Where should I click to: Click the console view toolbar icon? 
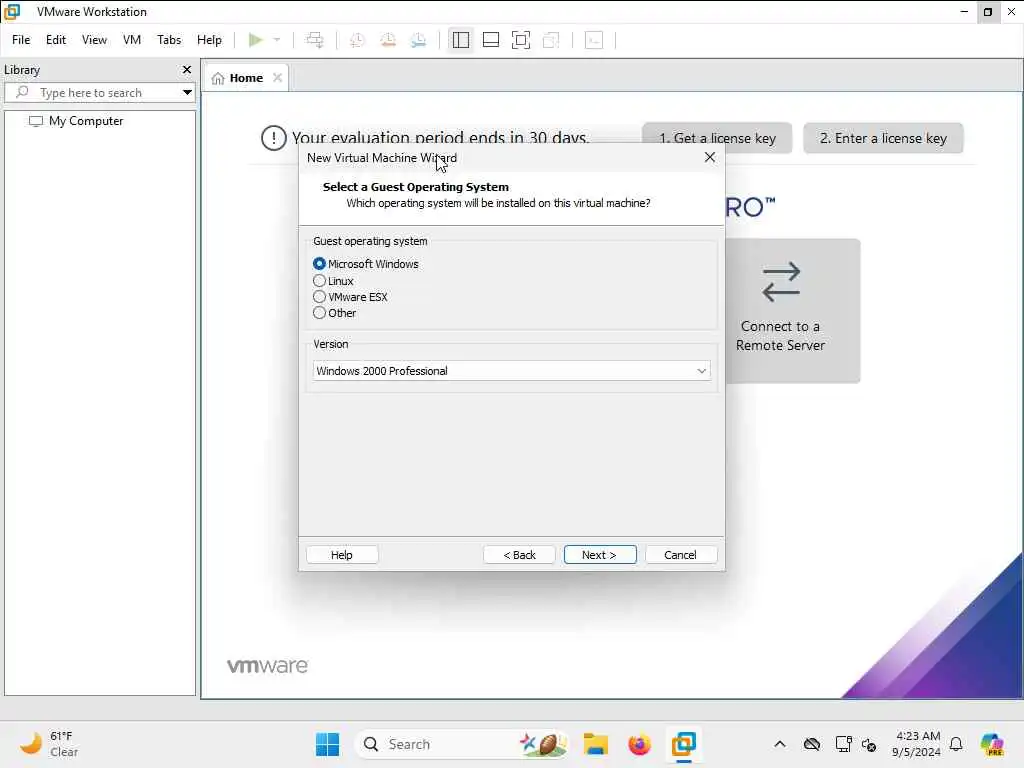[x=594, y=40]
